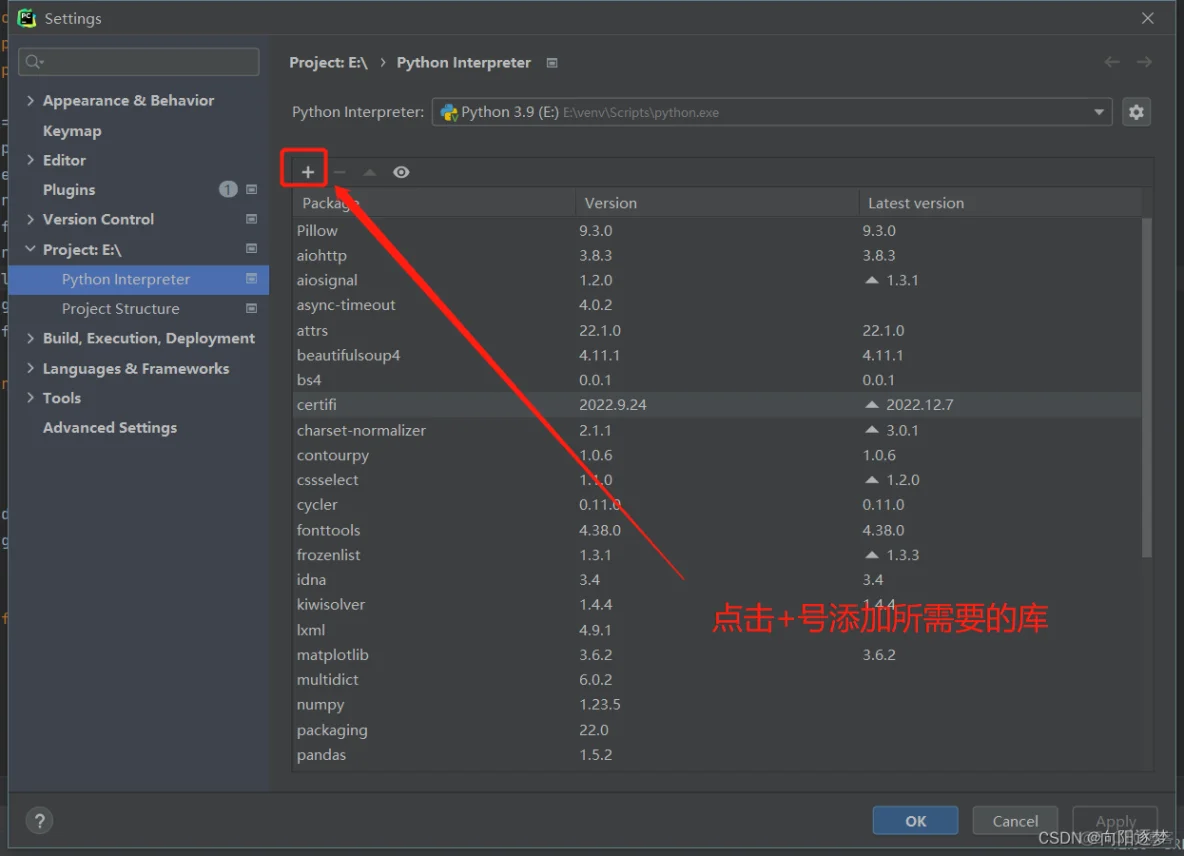Click the project-scope icon on Project: E:\ row
The image size is (1184, 856).
[x=251, y=248]
